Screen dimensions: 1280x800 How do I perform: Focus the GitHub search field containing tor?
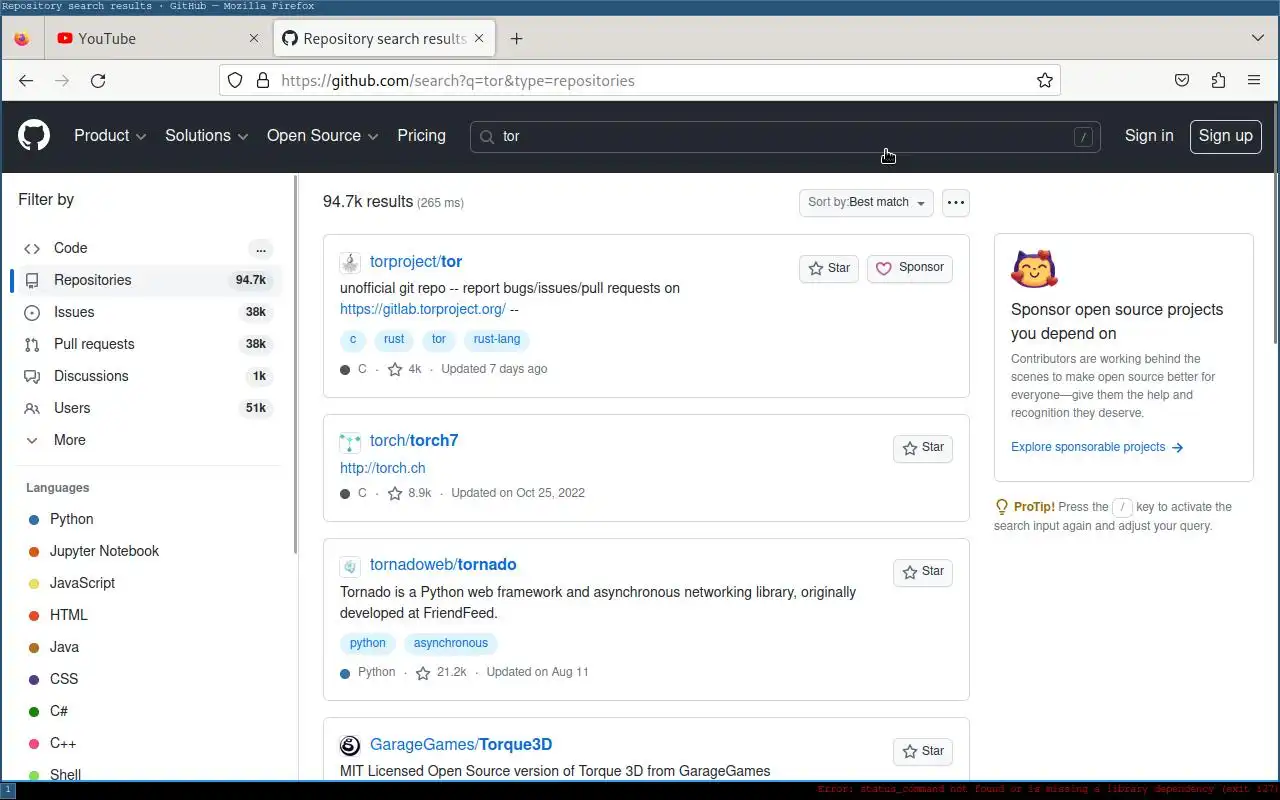click(x=785, y=137)
